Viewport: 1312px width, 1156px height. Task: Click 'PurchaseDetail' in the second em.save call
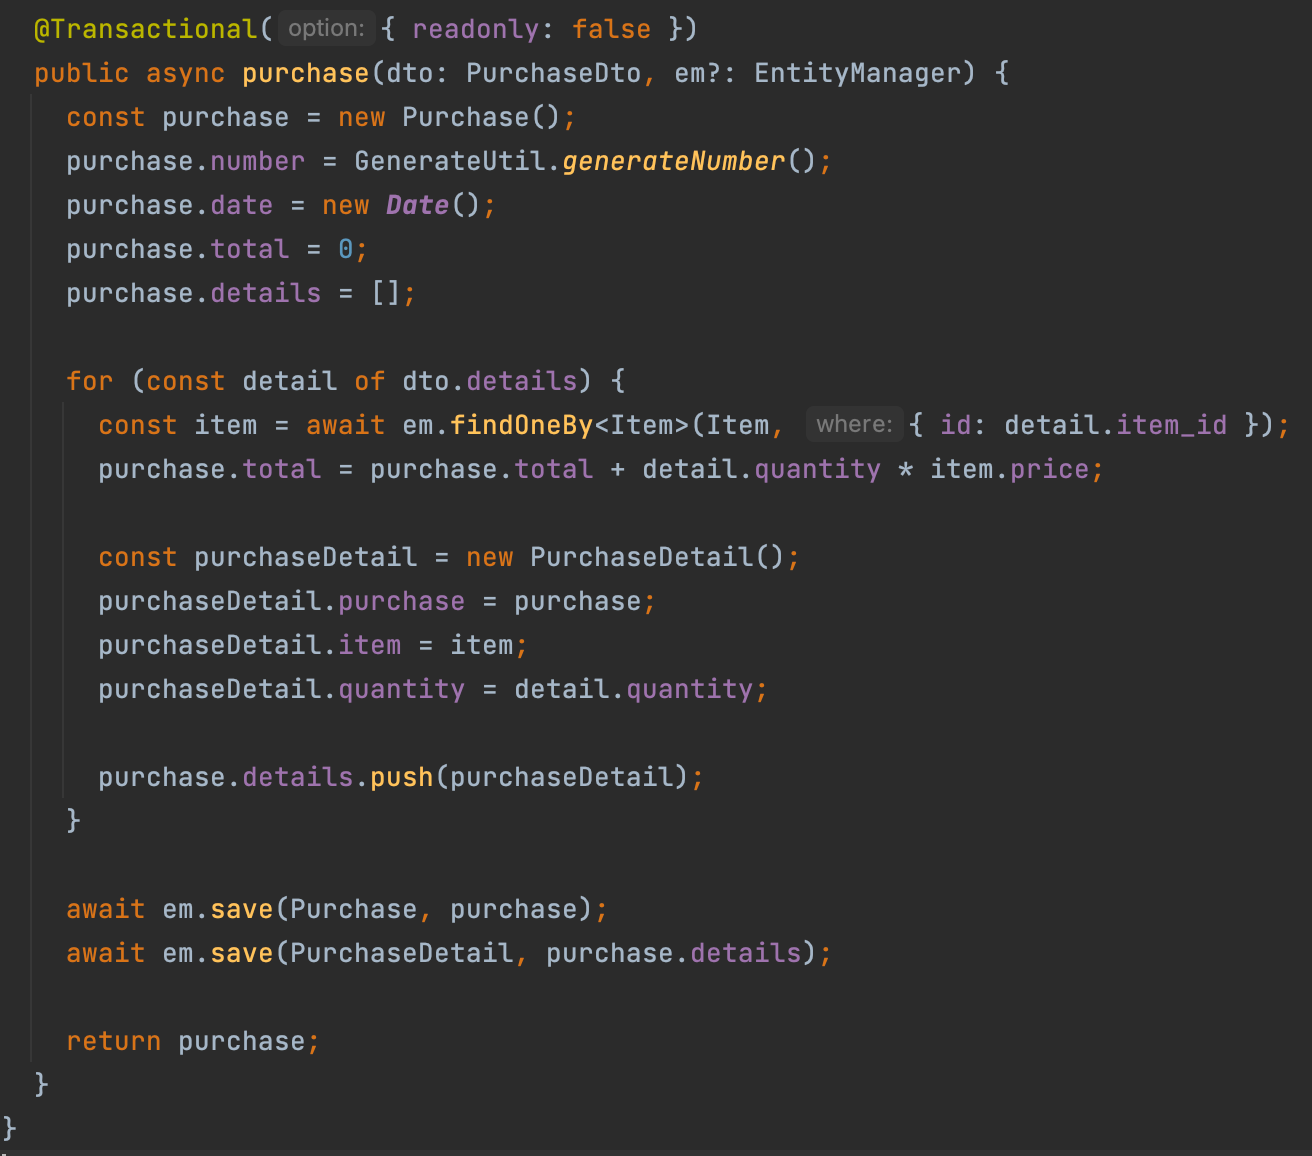pos(402,953)
